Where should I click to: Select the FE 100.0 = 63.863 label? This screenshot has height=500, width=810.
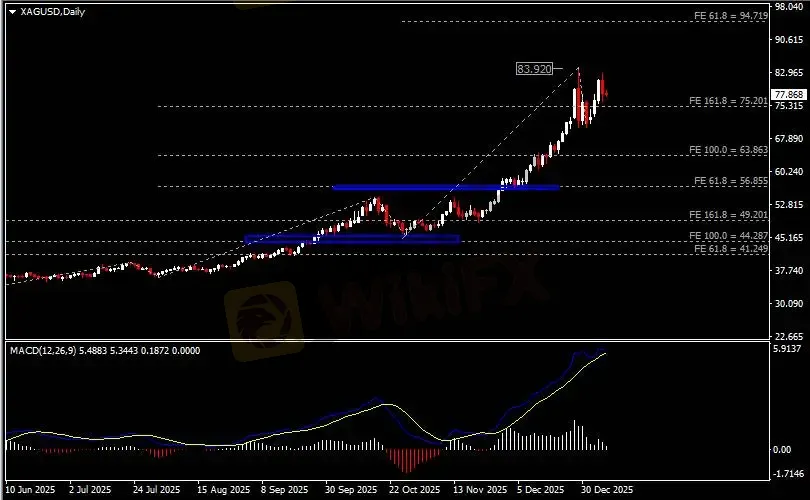(728, 150)
